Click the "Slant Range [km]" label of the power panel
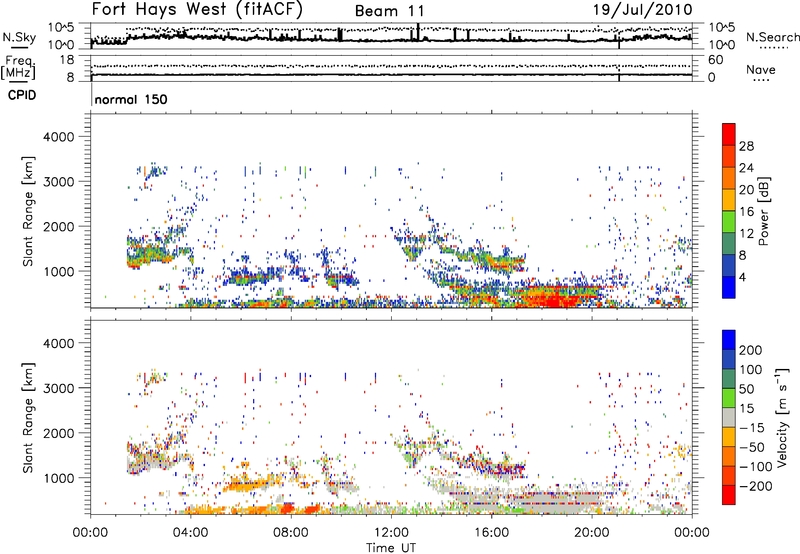 point(28,211)
